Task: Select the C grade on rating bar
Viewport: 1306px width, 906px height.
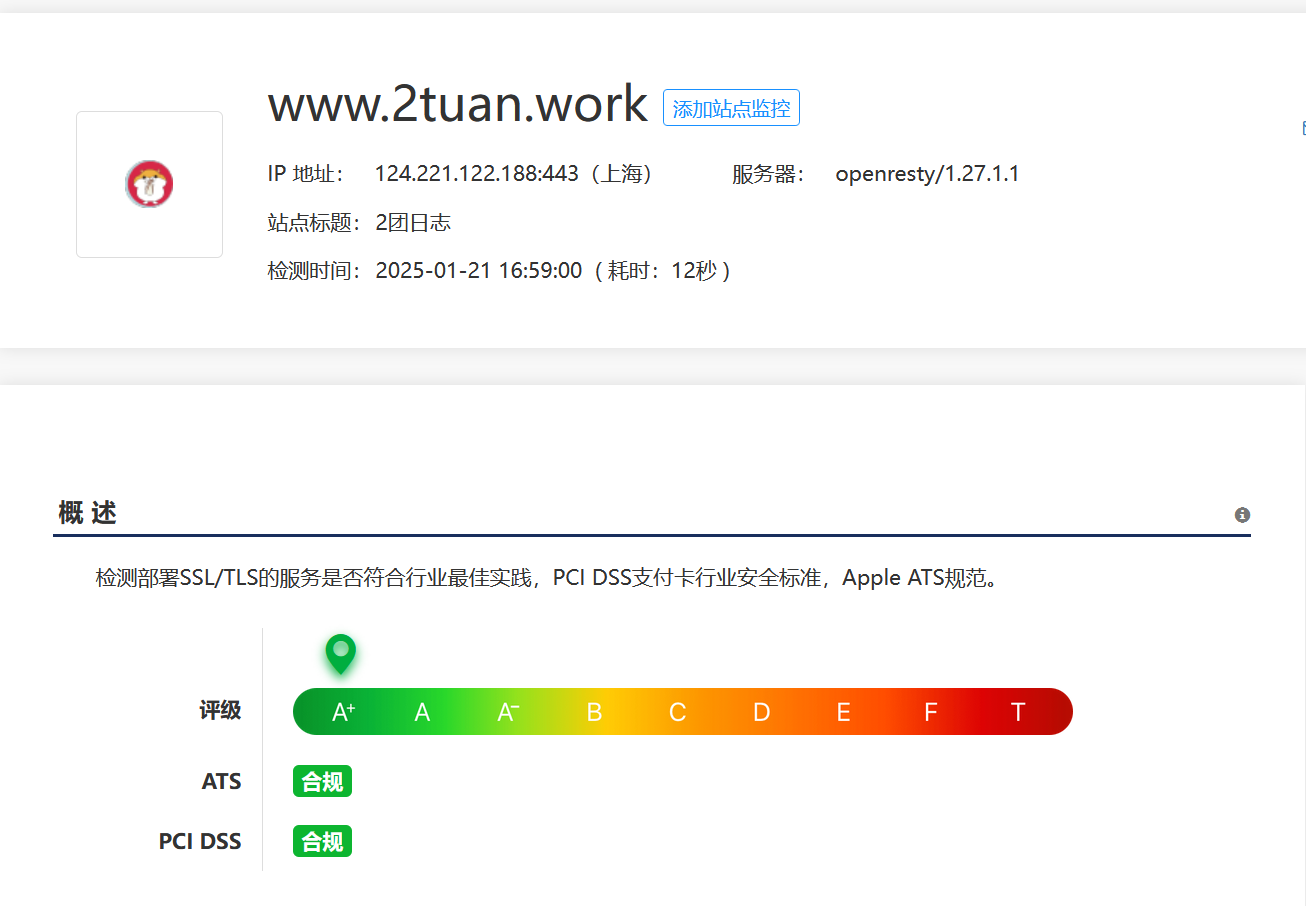Action: coord(677,712)
